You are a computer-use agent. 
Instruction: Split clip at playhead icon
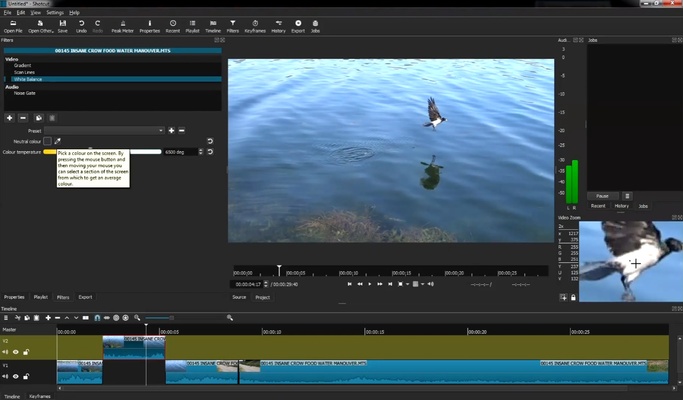click(x=86, y=318)
